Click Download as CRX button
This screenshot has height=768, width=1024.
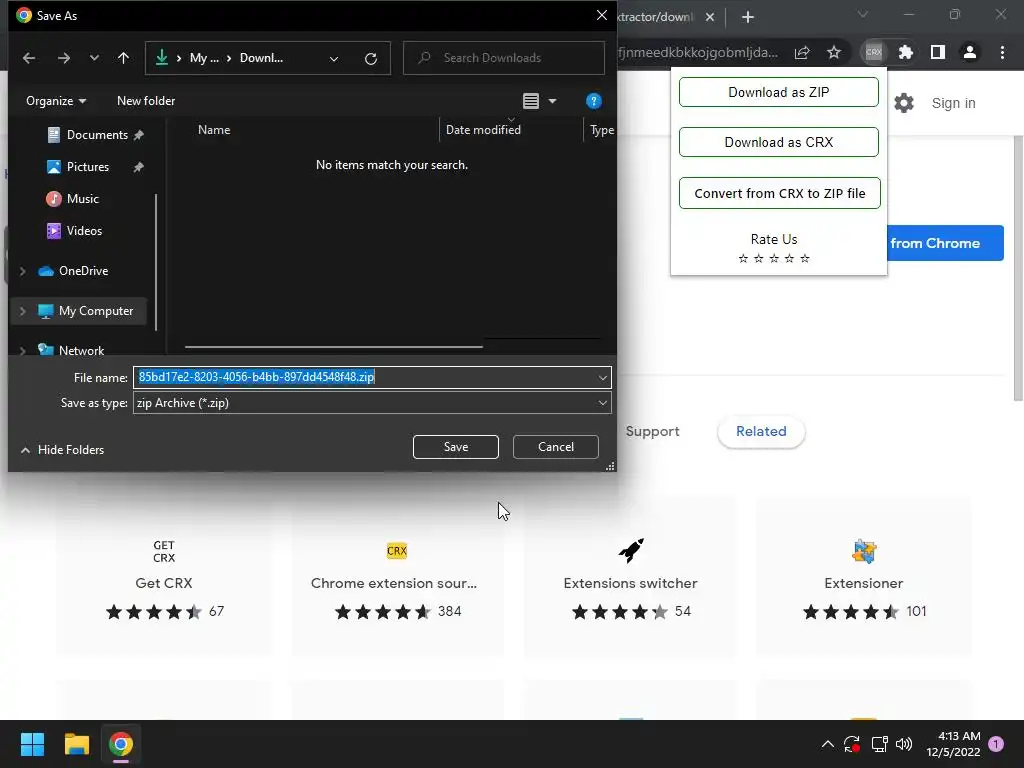point(778,142)
